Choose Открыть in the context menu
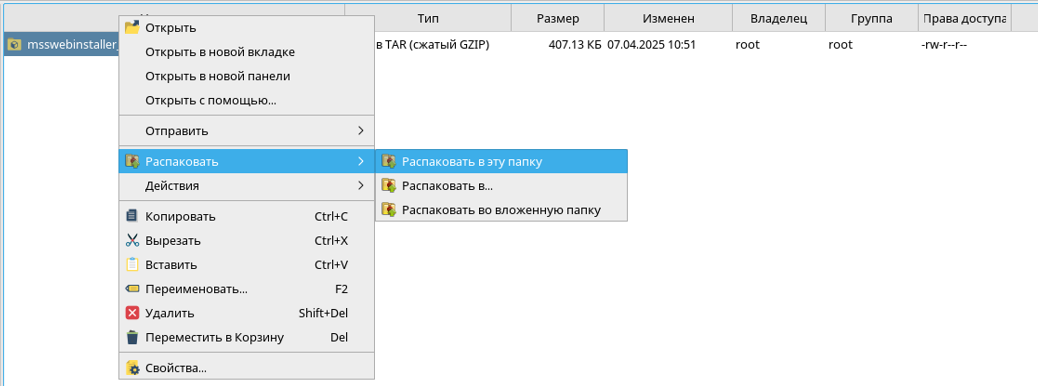Screen dimensions: 1038x386 (x=246, y=28)
